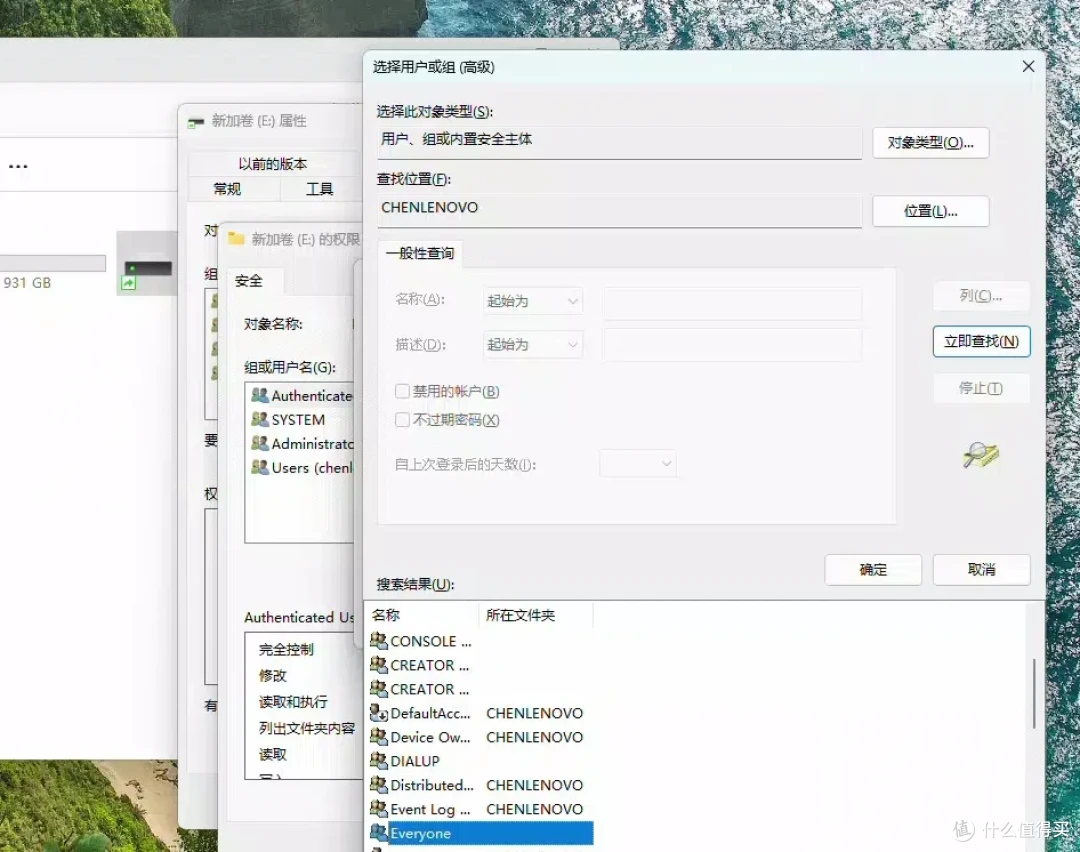Select the Device Ow... result row

[x=481, y=737]
